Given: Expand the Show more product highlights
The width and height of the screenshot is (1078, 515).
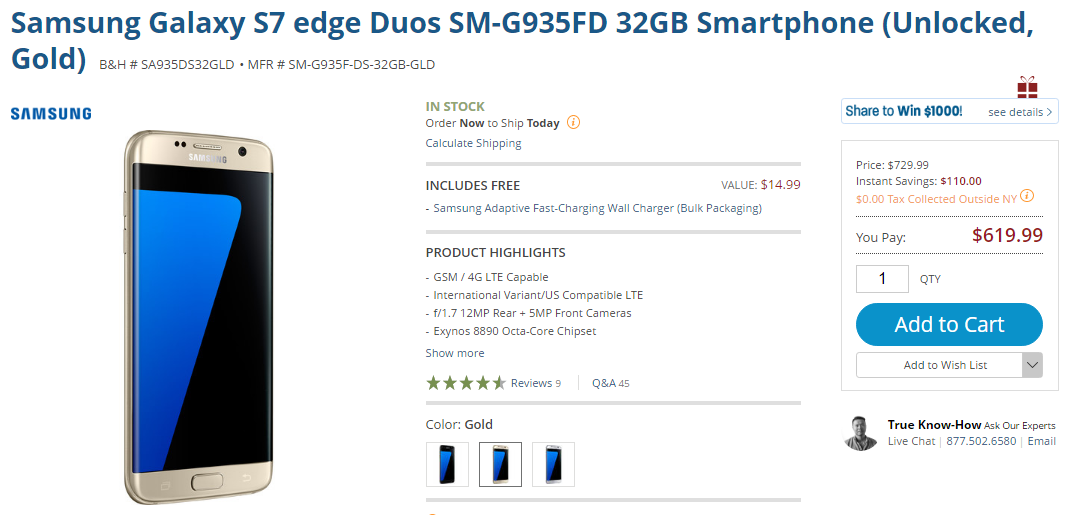Looking at the screenshot, I should coord(455,353).
